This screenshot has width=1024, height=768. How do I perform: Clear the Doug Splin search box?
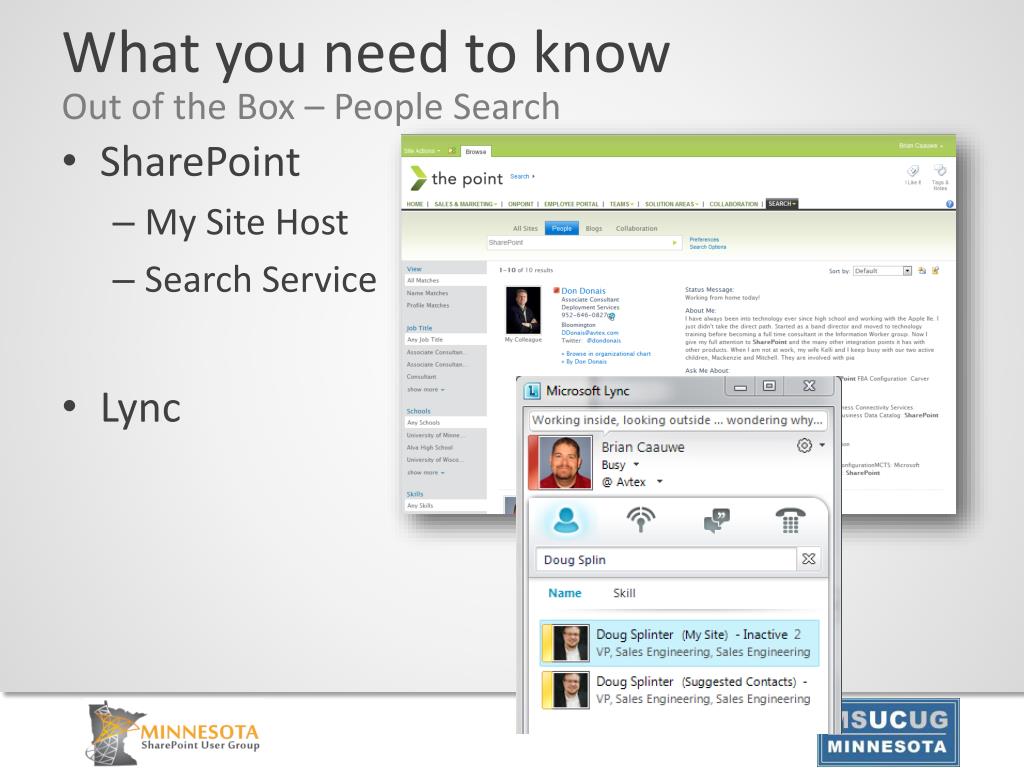pos(808,559)
